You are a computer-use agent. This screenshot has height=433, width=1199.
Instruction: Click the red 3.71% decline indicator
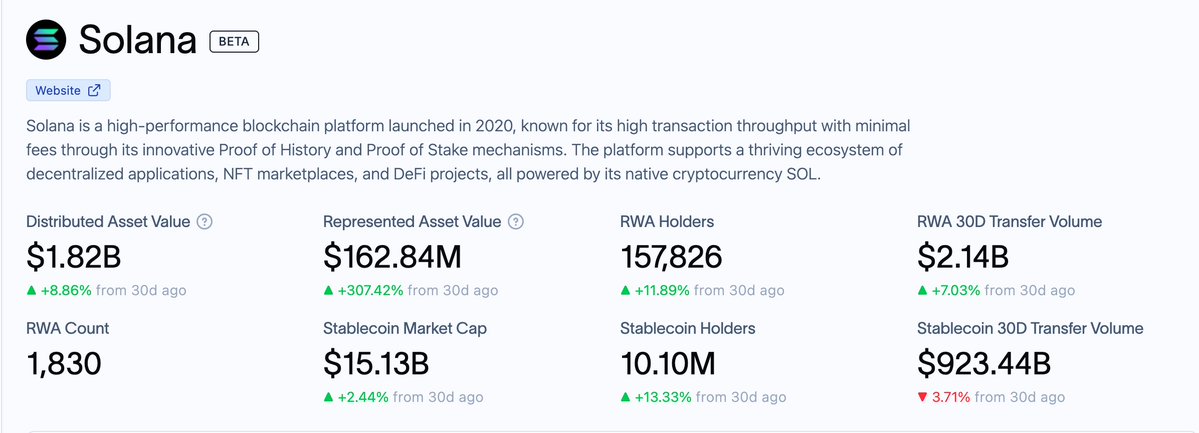tap(944, 398)
